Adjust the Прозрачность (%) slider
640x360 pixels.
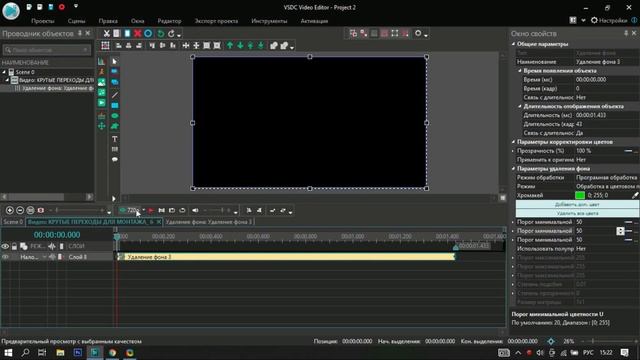(x=631, y=151)
